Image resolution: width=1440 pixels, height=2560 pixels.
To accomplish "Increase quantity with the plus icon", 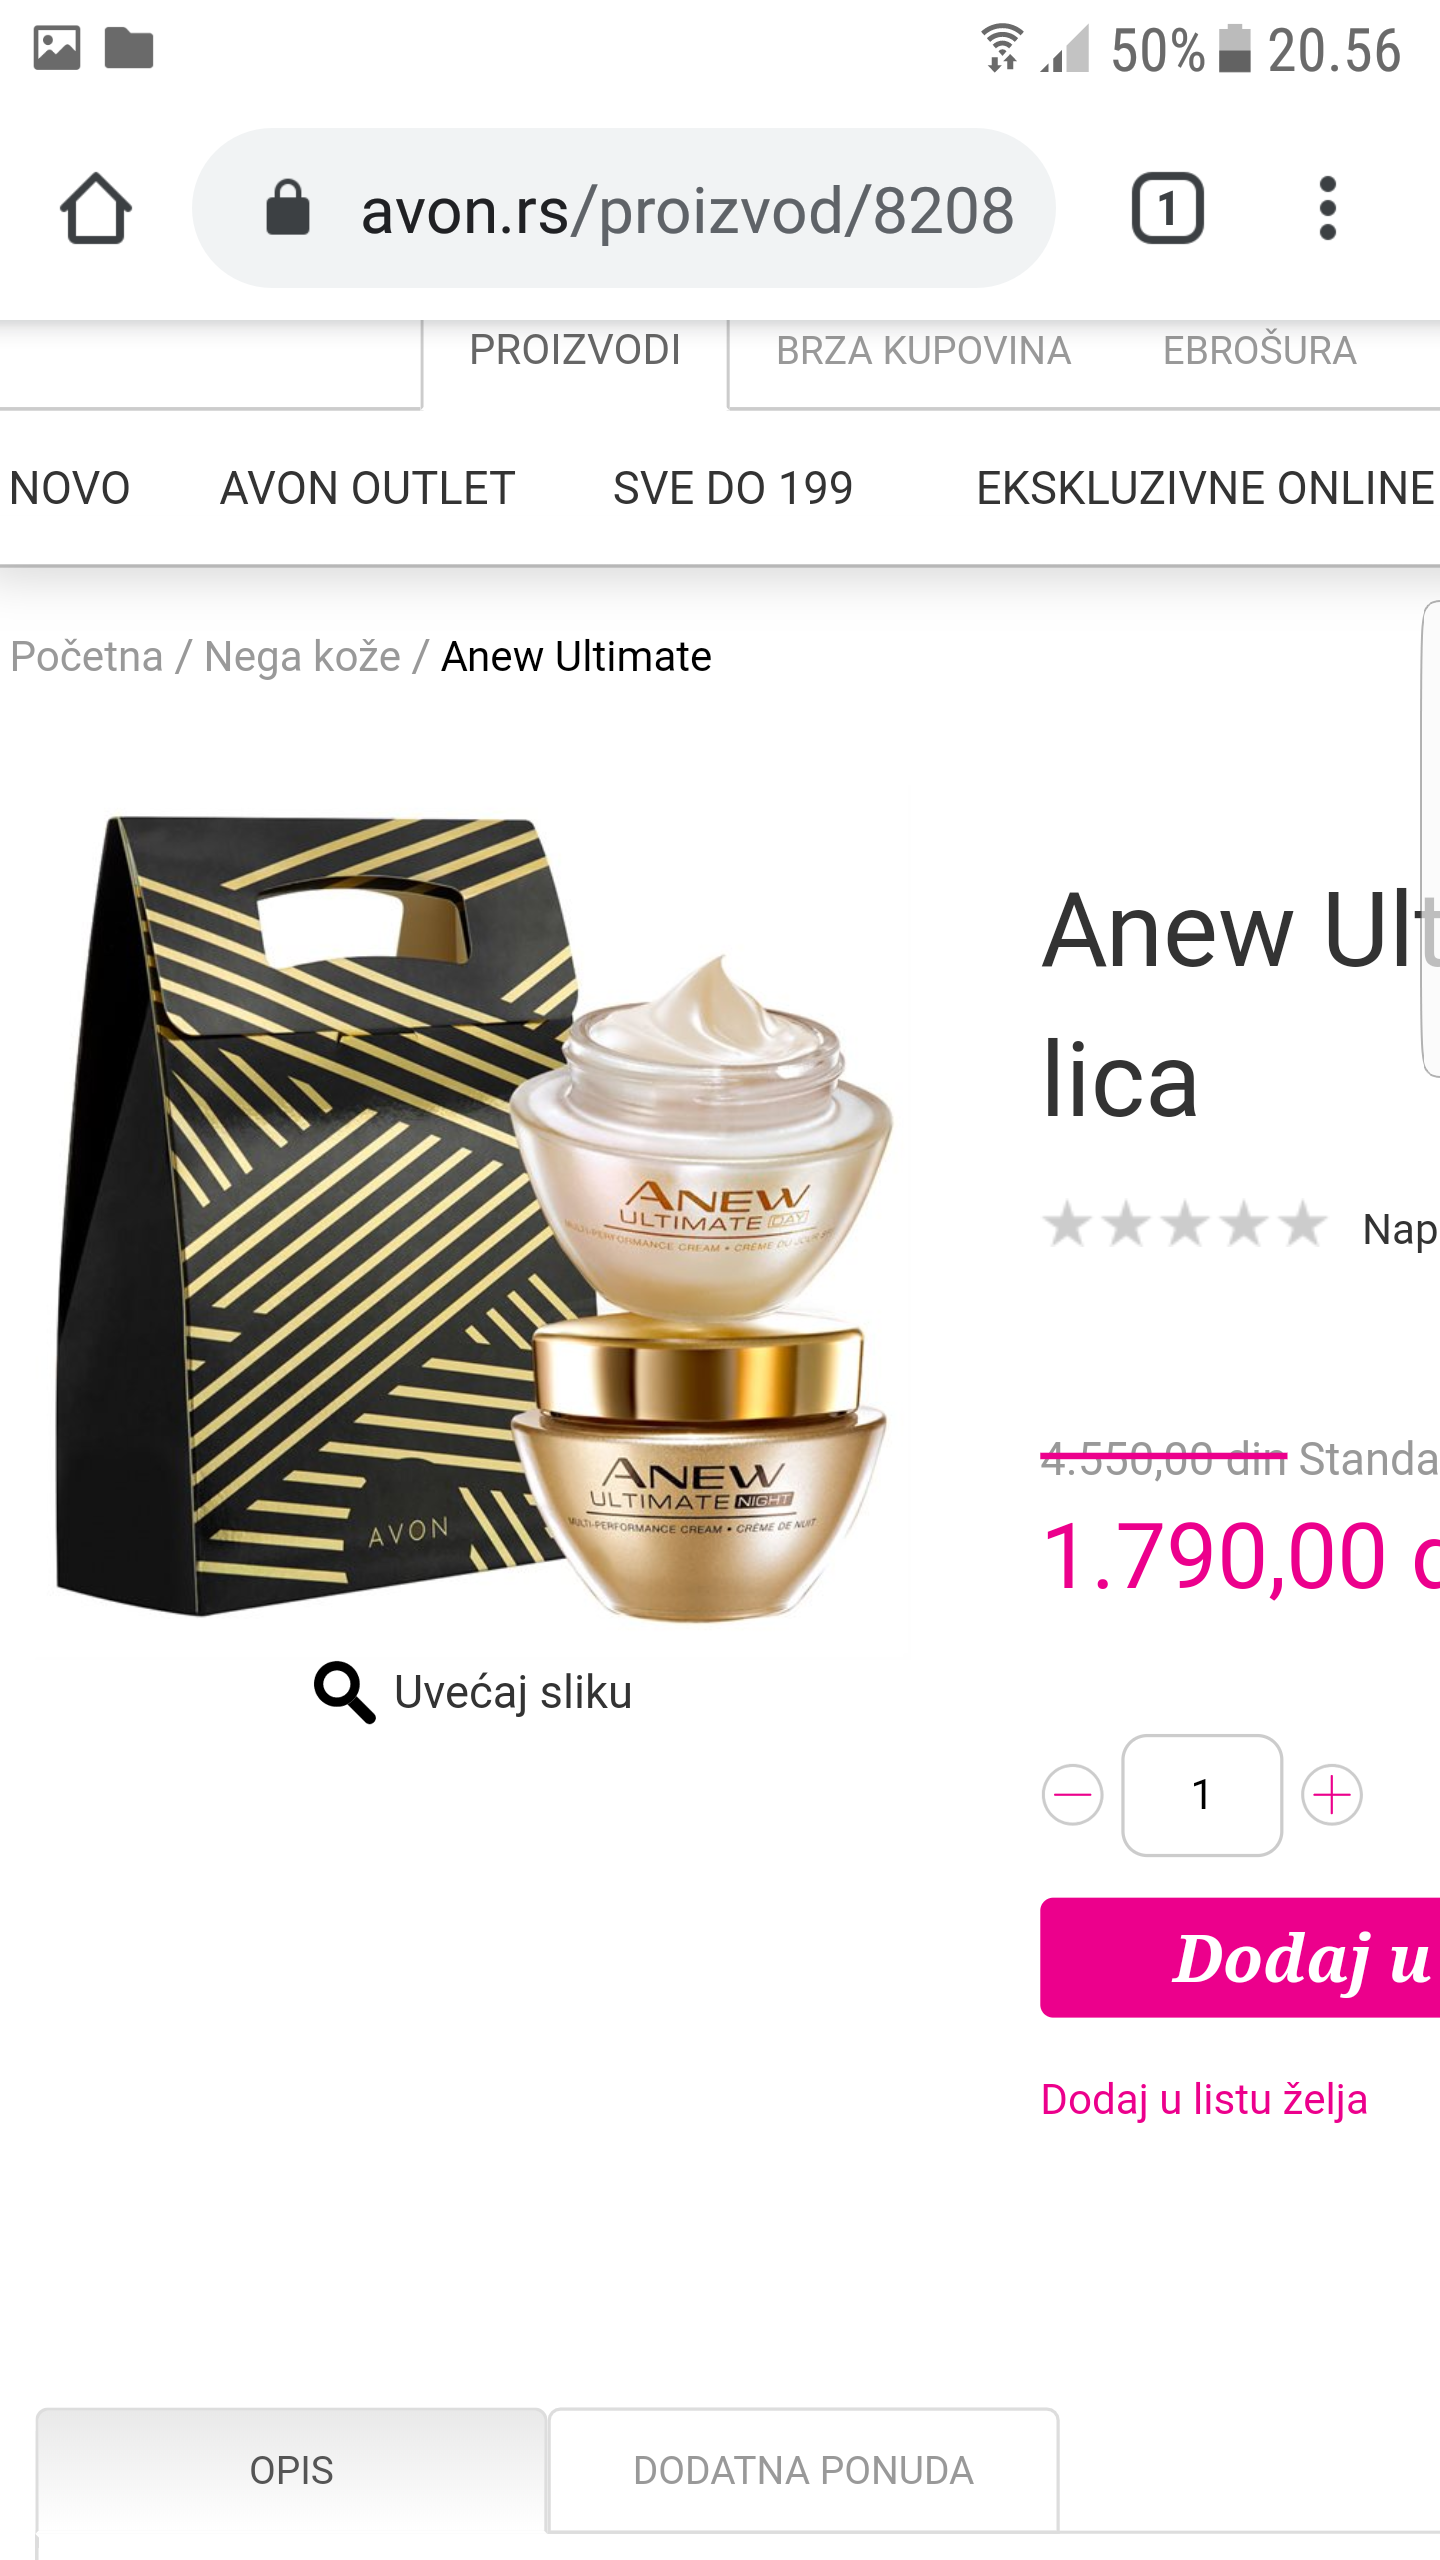I will [x=1332, y=1795].
